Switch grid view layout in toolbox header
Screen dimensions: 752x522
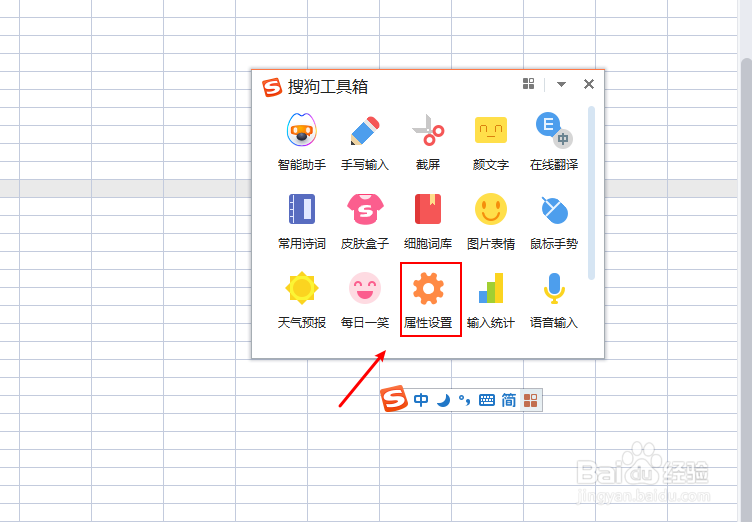coord(529,84)
